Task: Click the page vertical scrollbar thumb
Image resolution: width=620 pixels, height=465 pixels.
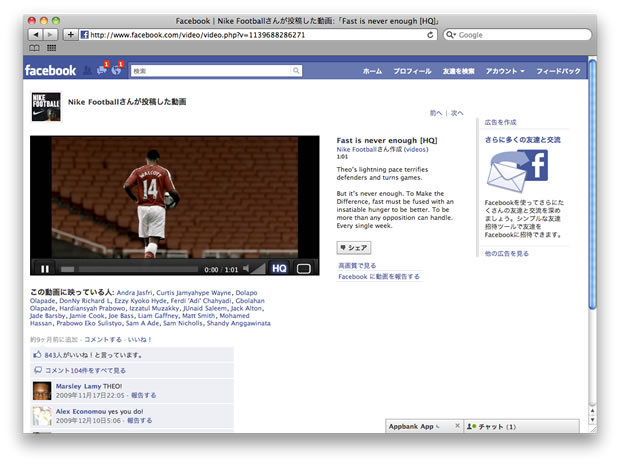Action: pos(592,184)
